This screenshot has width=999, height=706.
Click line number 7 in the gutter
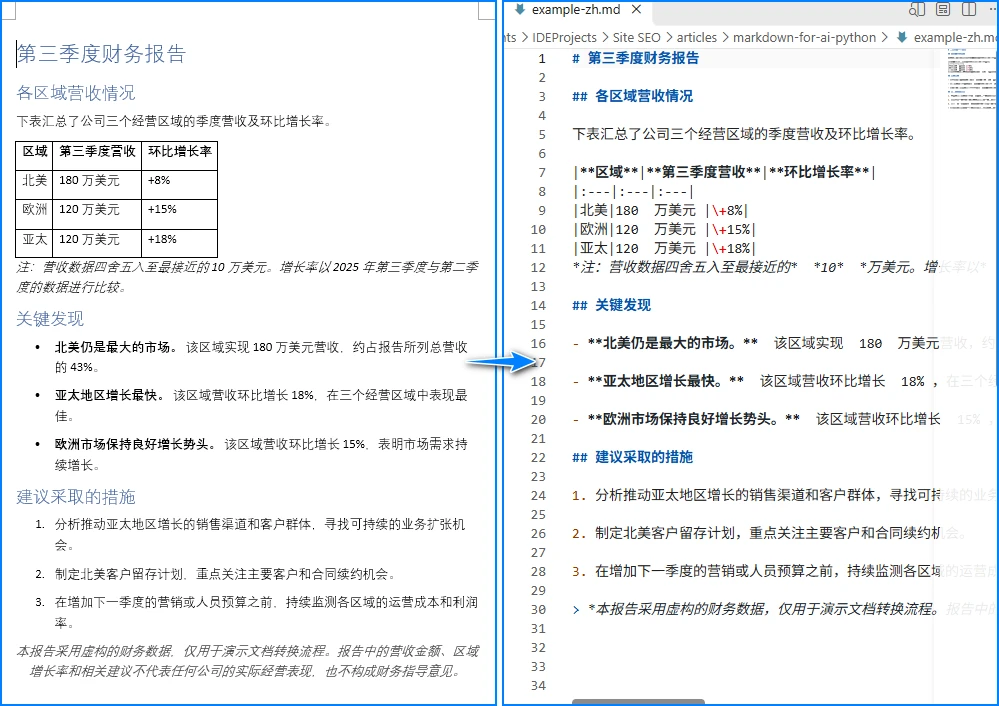click(542, 173)
